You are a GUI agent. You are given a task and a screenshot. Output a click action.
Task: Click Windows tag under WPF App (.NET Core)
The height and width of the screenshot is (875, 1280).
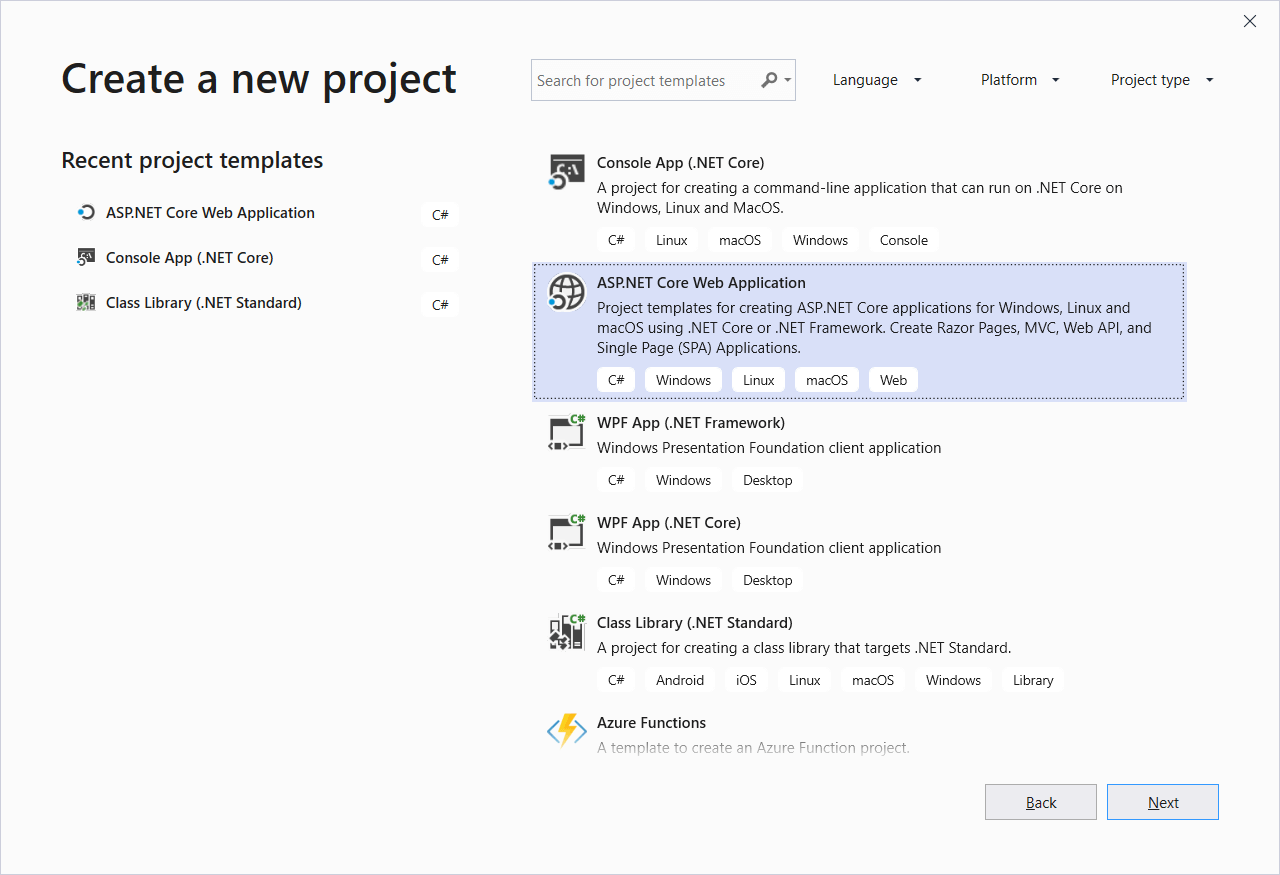pos(683,580)
